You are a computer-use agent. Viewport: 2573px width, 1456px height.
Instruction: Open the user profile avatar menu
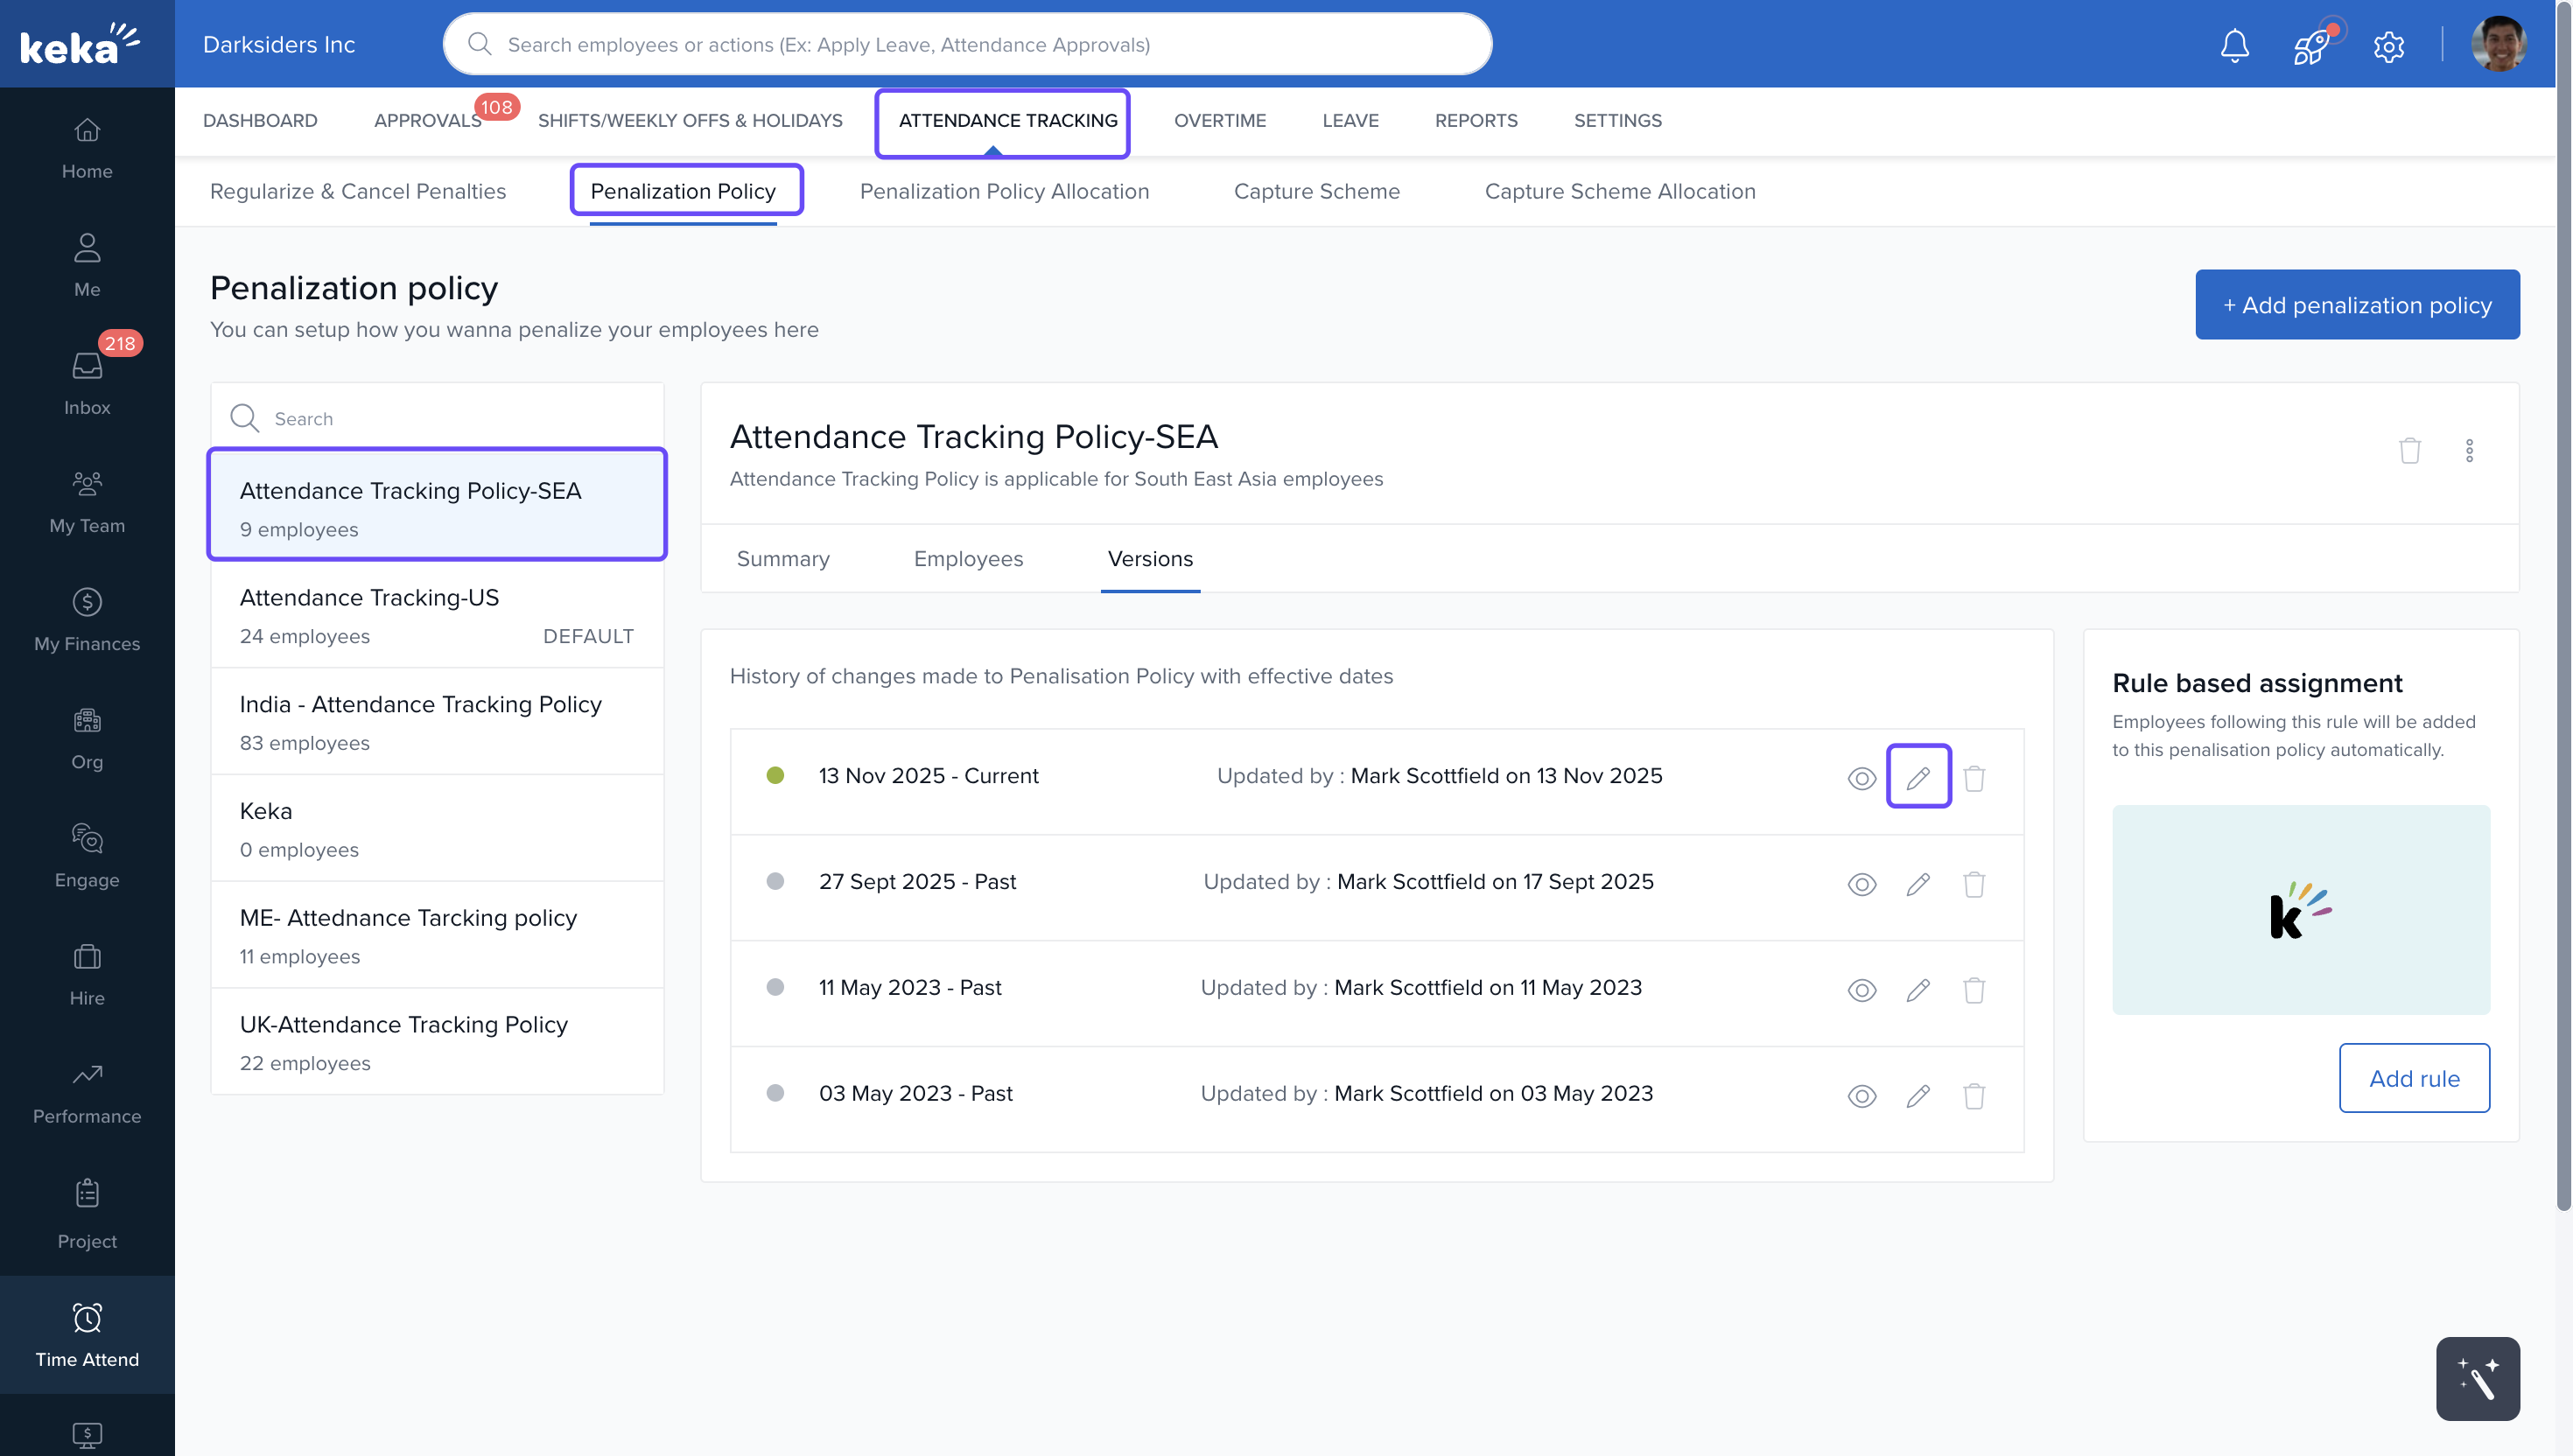2497,45
